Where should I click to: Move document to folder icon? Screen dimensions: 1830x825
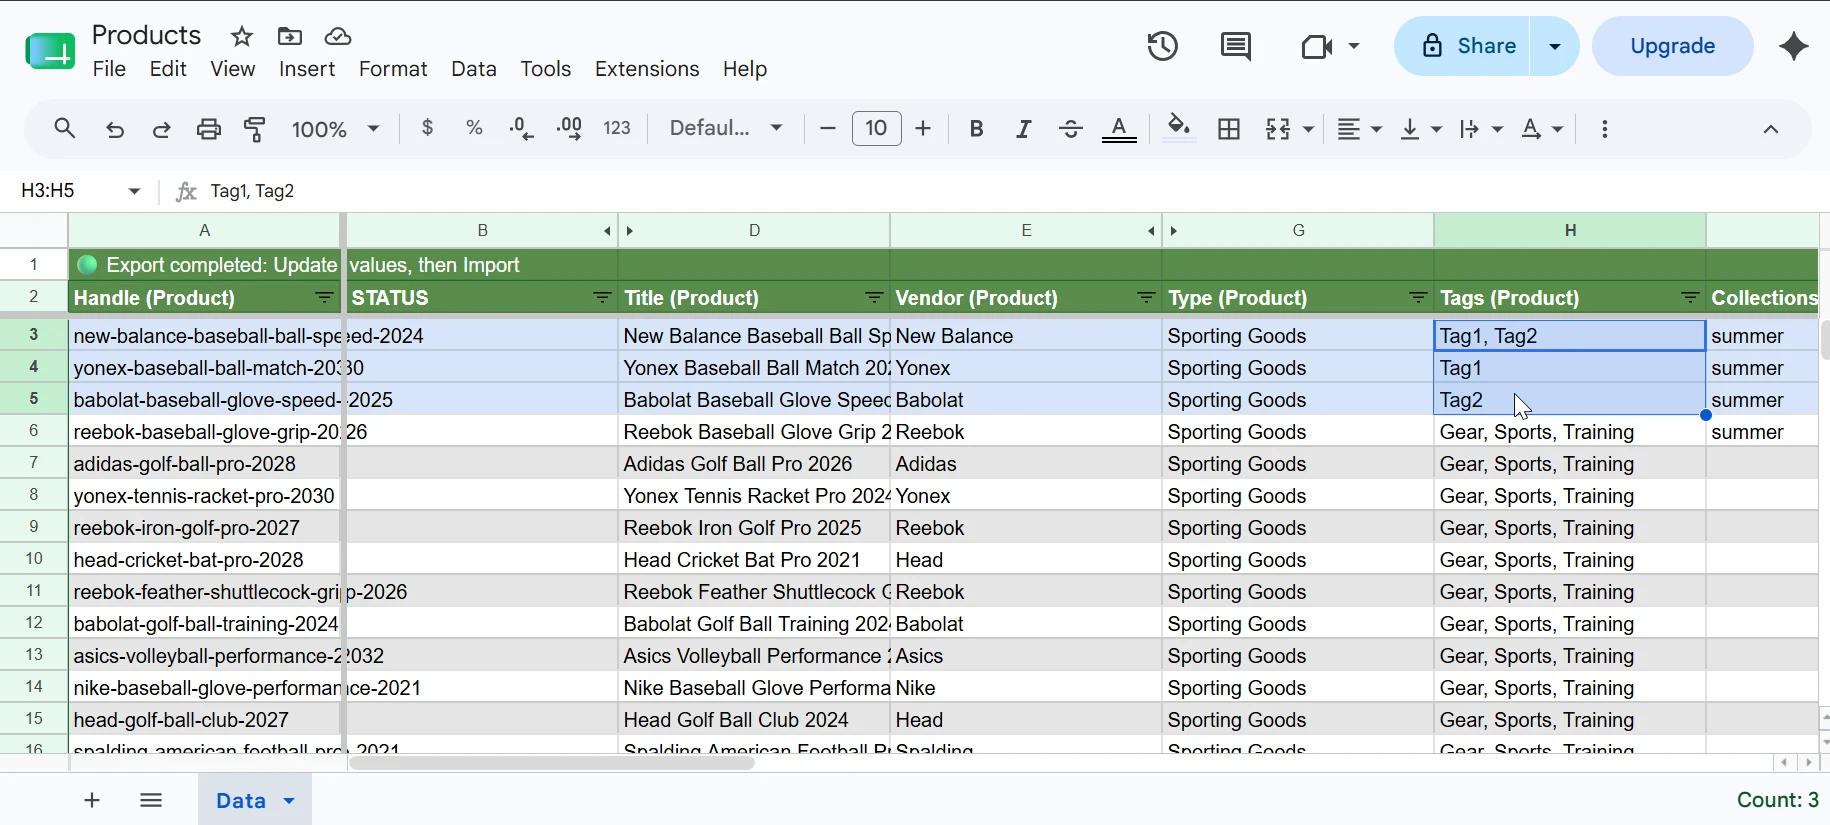290,37
